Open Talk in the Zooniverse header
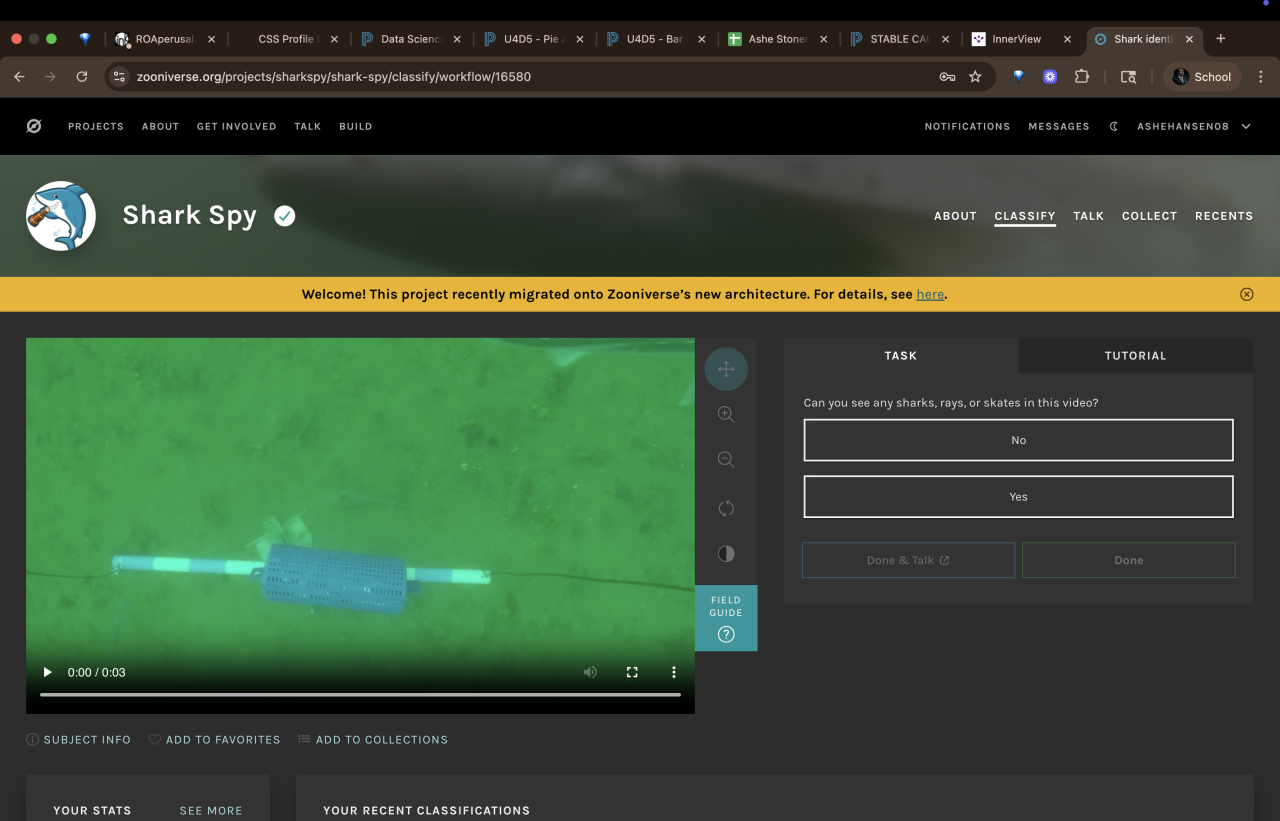The height and width of the screenshot is (821, 1280). pyautogui.click(x=308, y=127)
